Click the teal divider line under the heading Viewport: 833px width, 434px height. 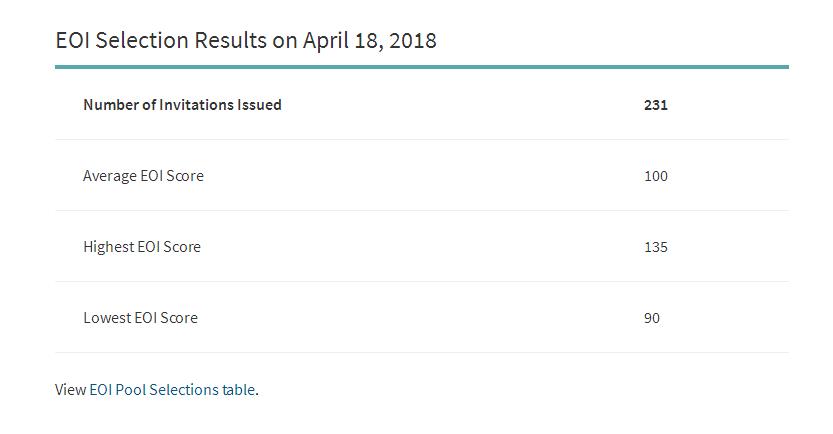click(421, 67)
